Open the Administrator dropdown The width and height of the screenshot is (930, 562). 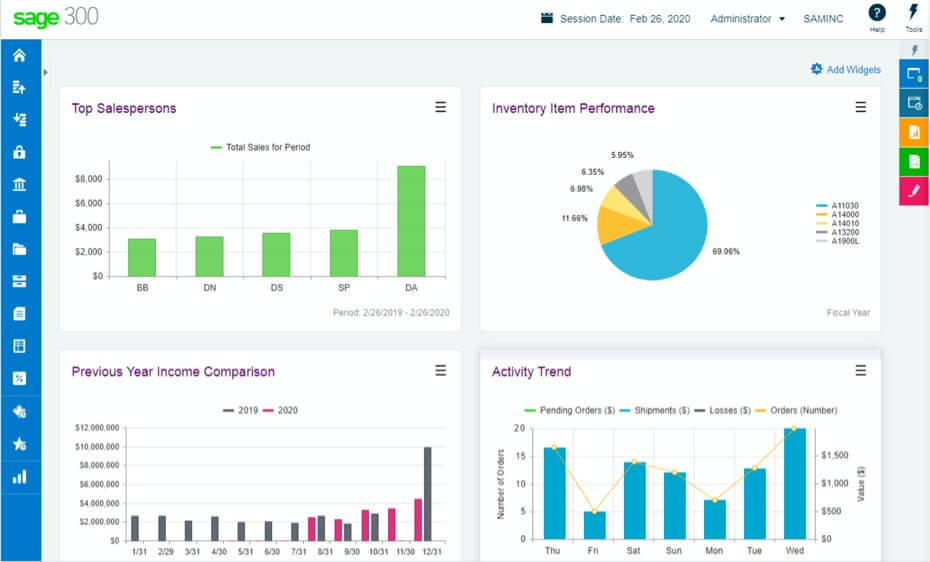[747, 19]
